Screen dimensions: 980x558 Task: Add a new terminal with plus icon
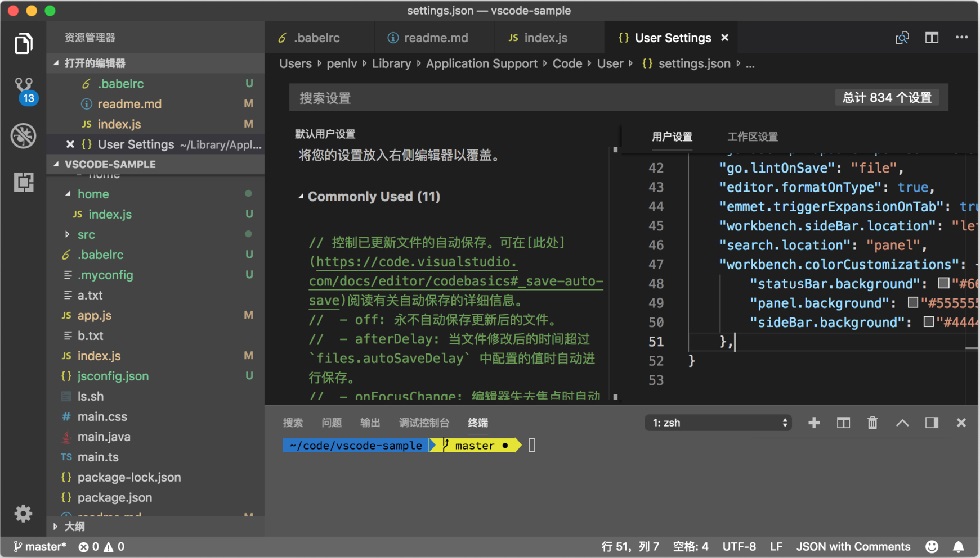(x=814, y=423)
